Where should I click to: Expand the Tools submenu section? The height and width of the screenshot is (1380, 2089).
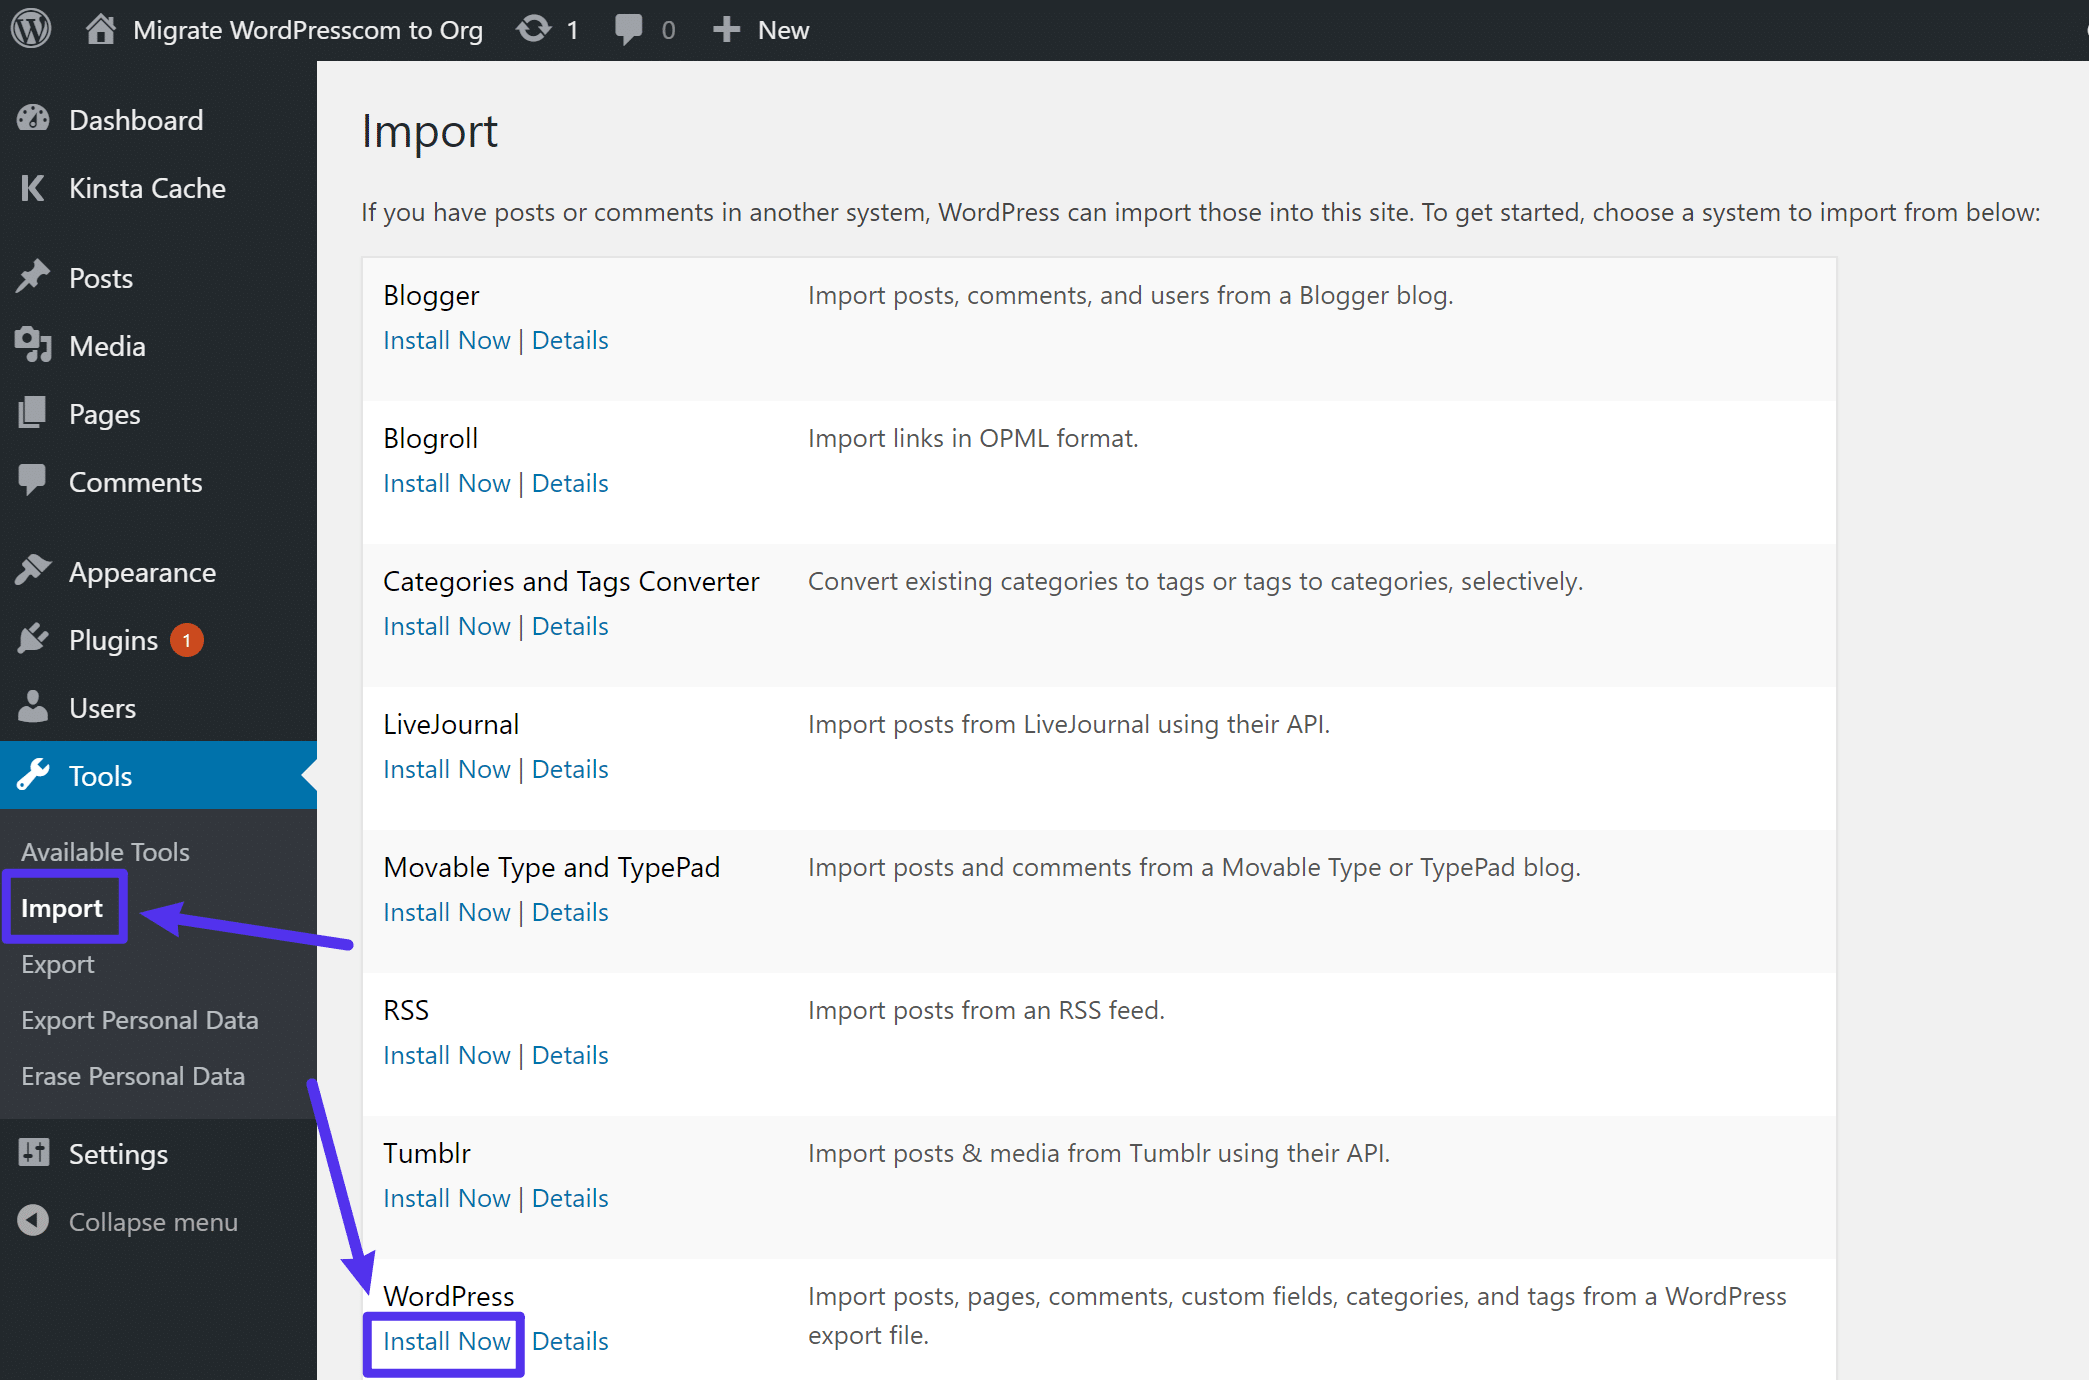coord(97,775)
